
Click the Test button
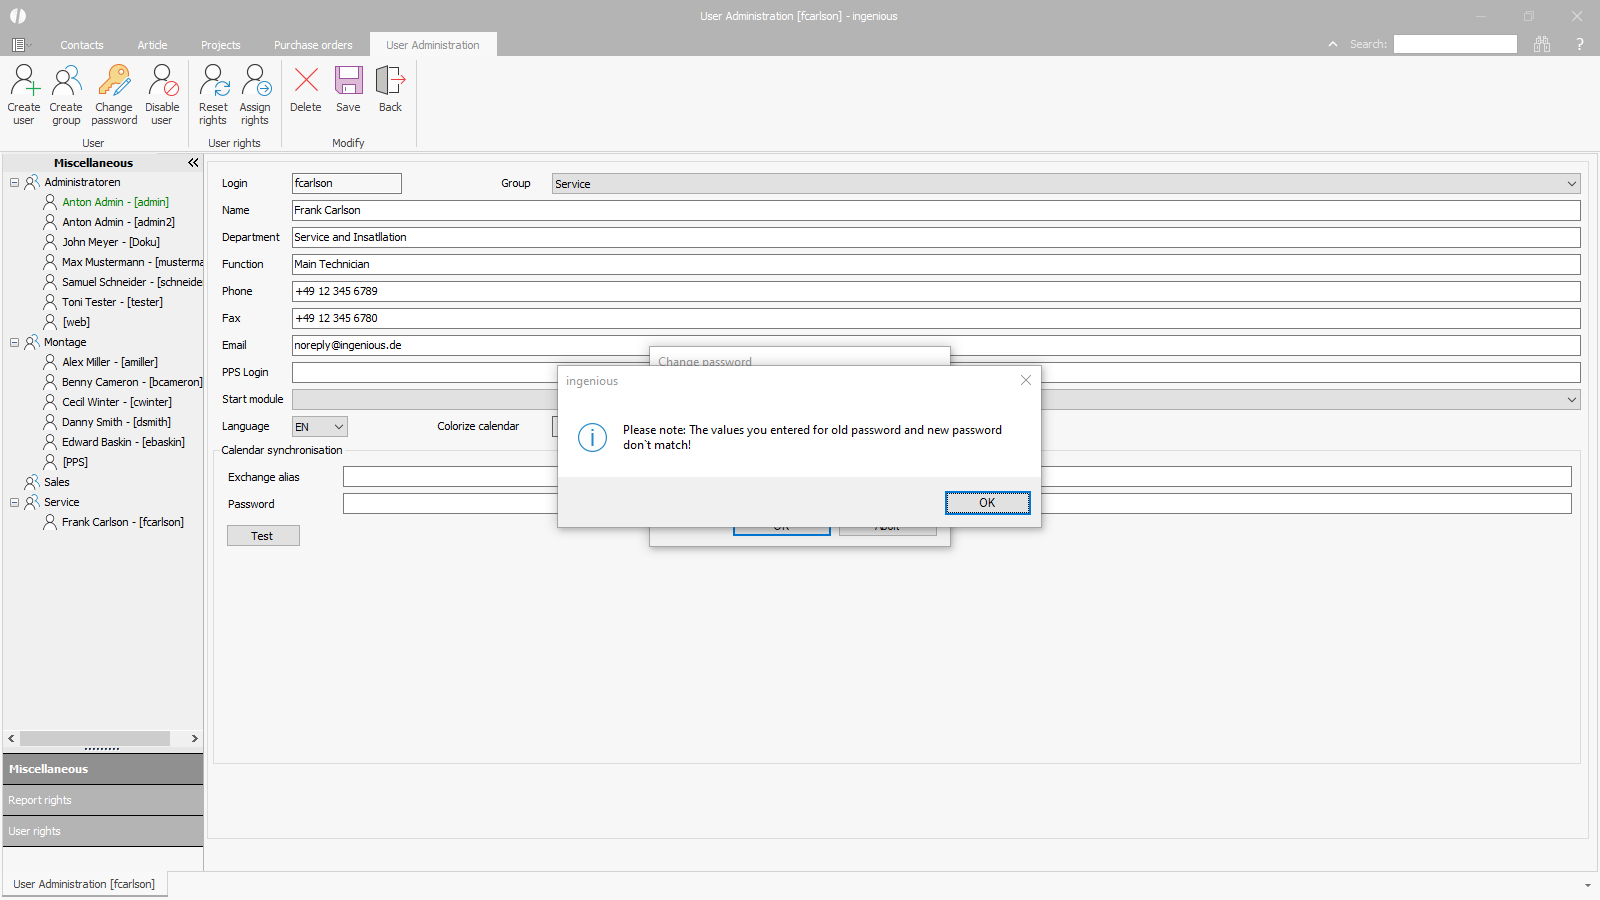(263, 536)
